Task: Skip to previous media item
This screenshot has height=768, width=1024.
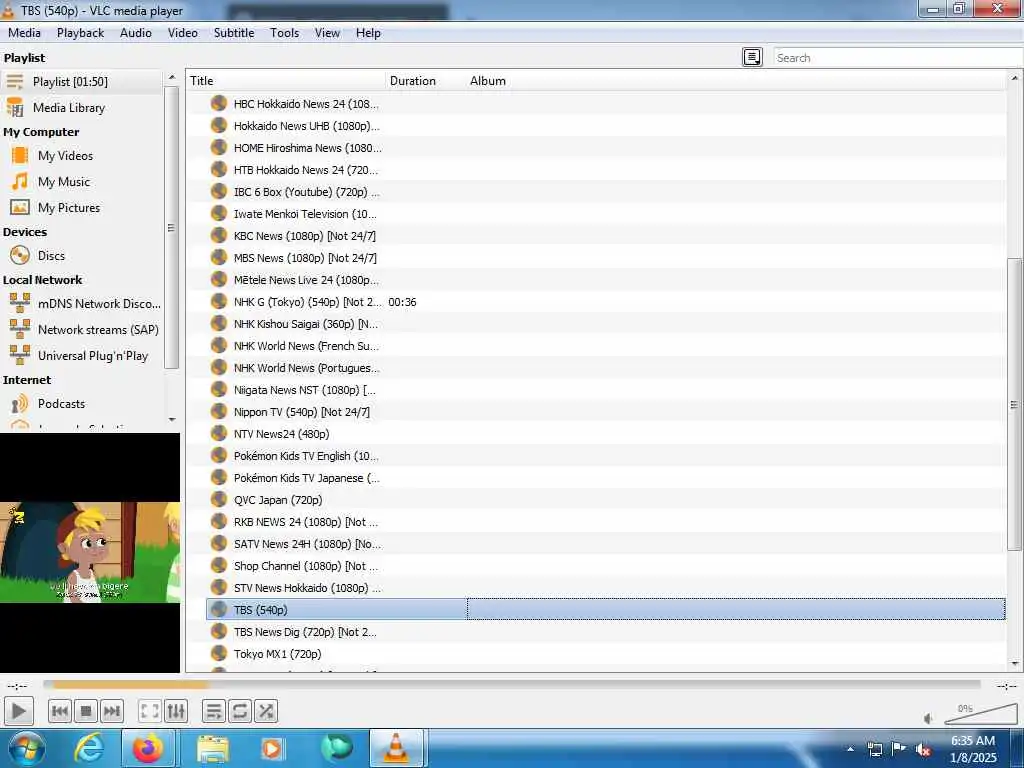Action: (59, 711)
